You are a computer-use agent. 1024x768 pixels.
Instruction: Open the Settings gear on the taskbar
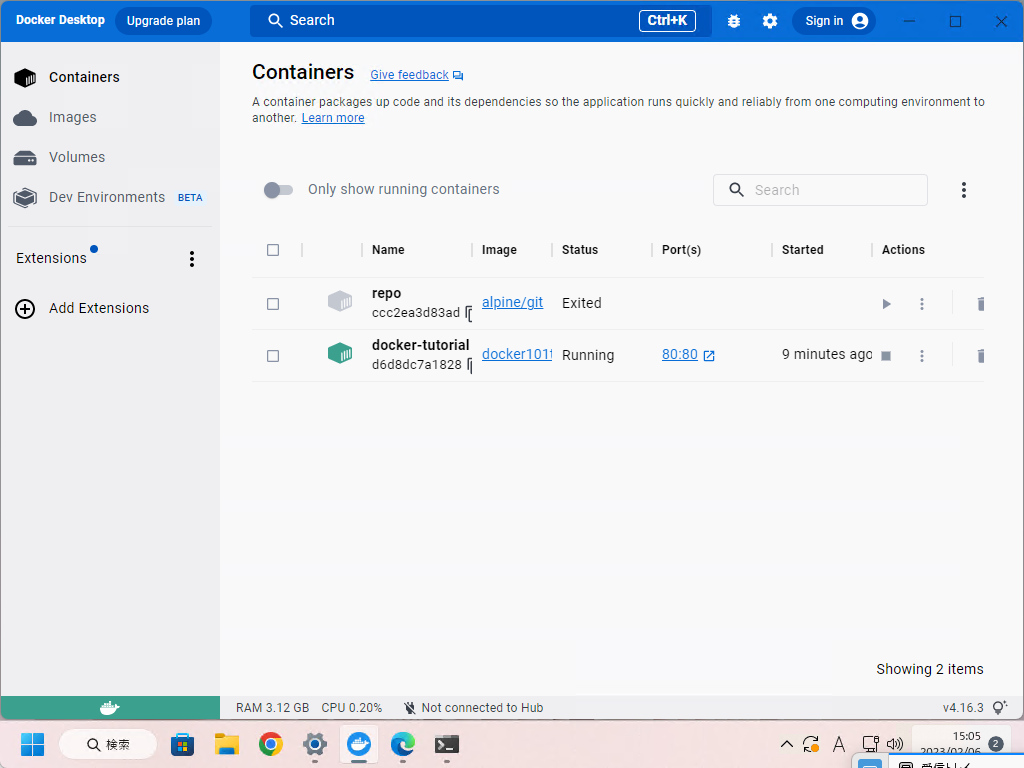tap(315, 744)
